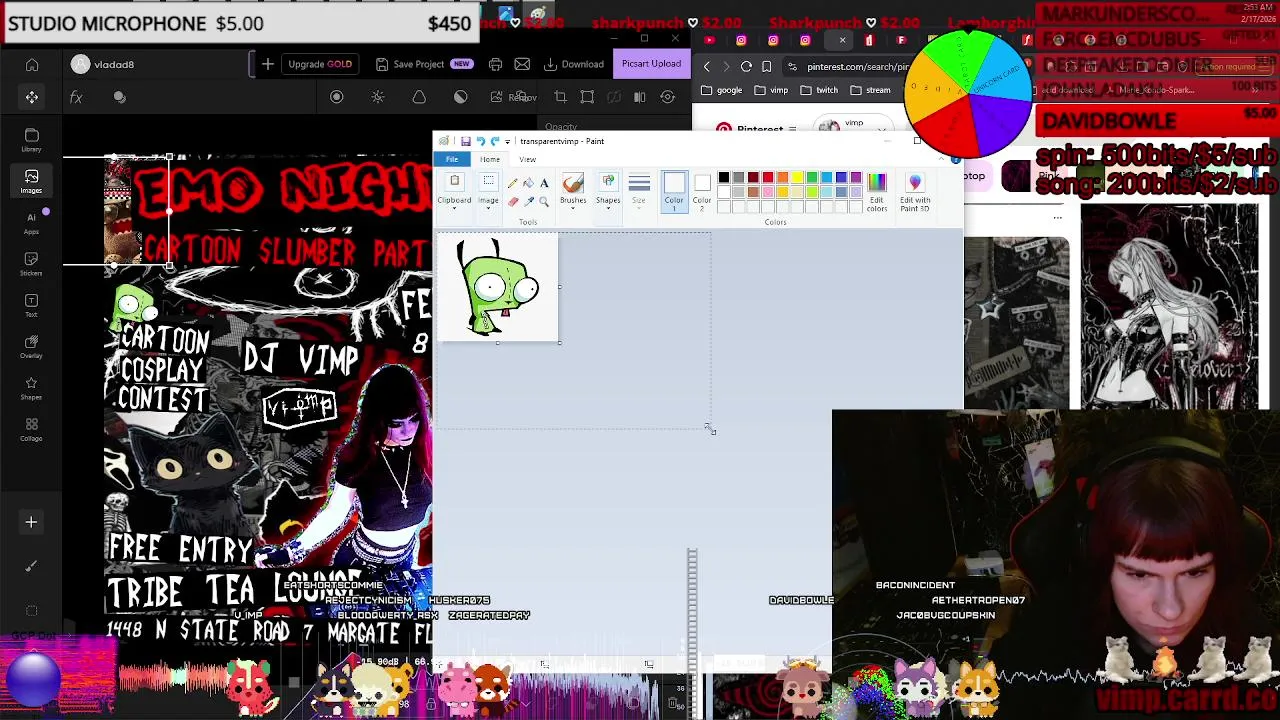This screenshot has width=1280, height=720.
Task: Select the Picsart move tool
Action: click(32, 97)
